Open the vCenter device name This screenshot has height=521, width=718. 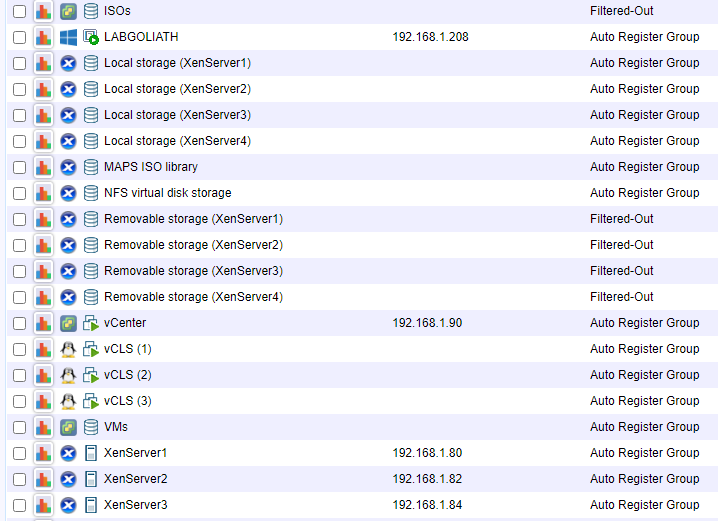pyautogui.click(x=125, y=323)
